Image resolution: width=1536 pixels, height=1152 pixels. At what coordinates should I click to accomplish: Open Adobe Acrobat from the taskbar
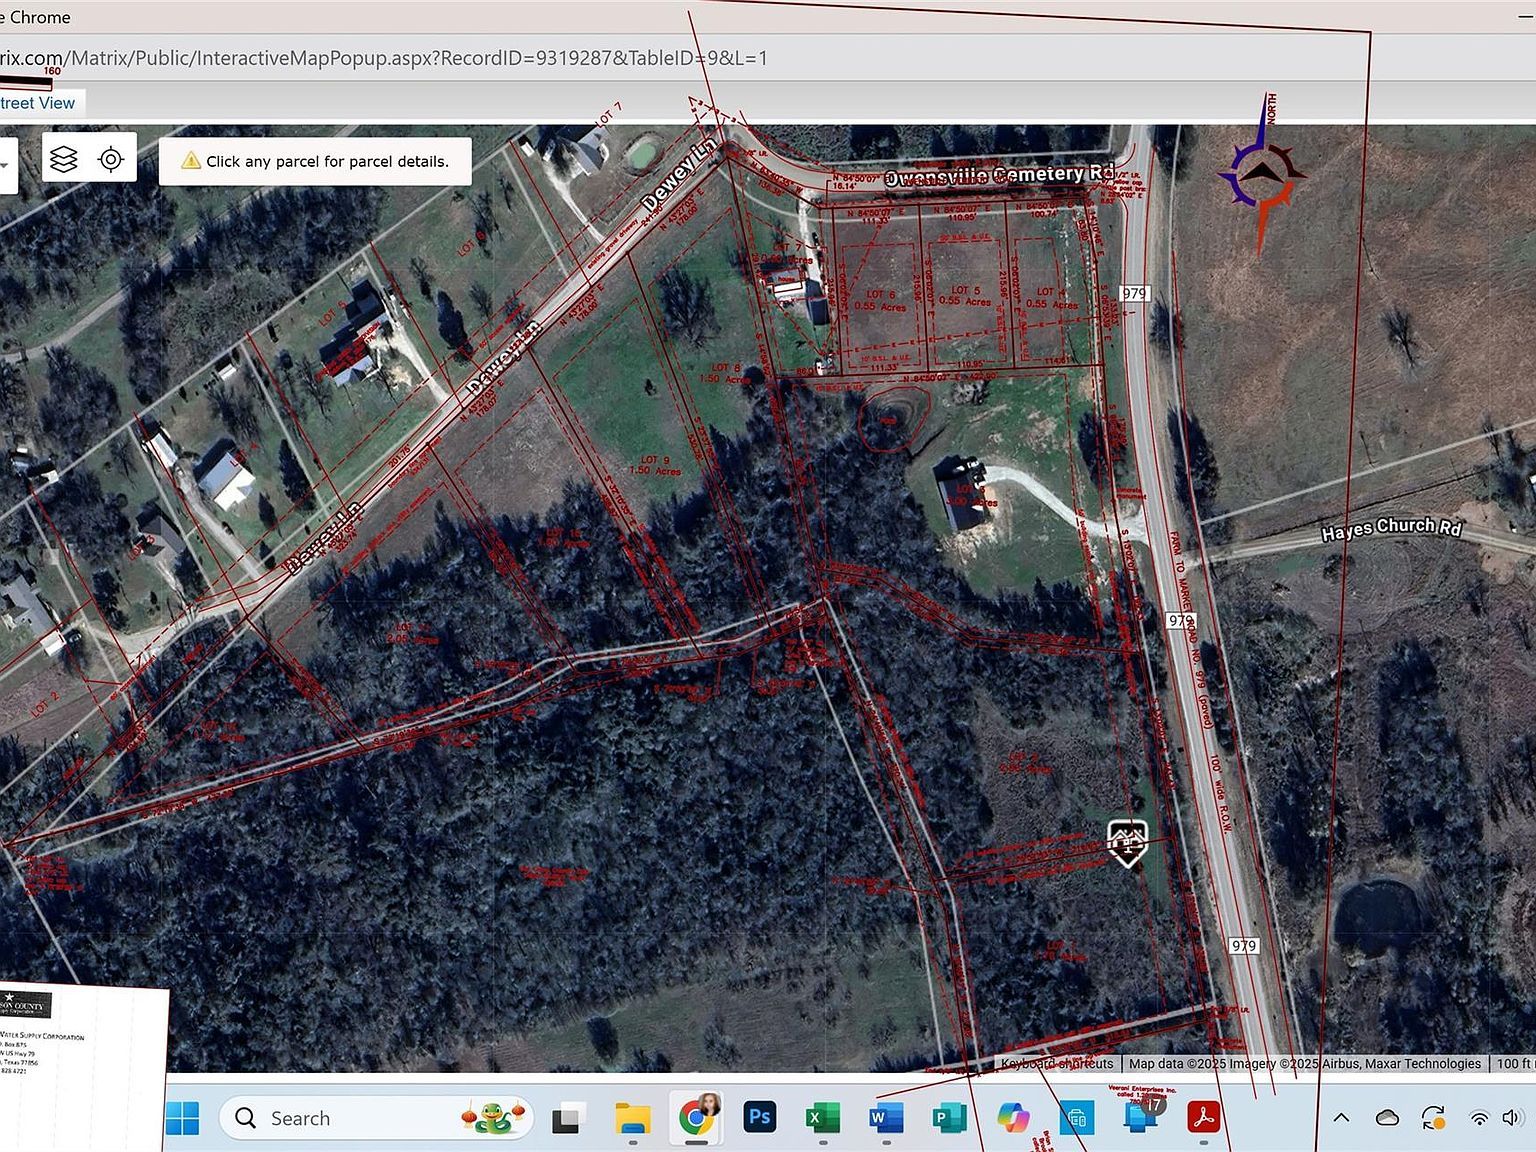[1203, 1118]
